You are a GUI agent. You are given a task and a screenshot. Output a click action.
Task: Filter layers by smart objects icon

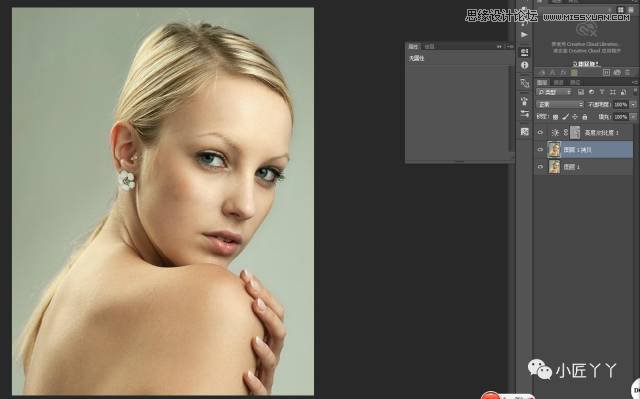(623, 92)
